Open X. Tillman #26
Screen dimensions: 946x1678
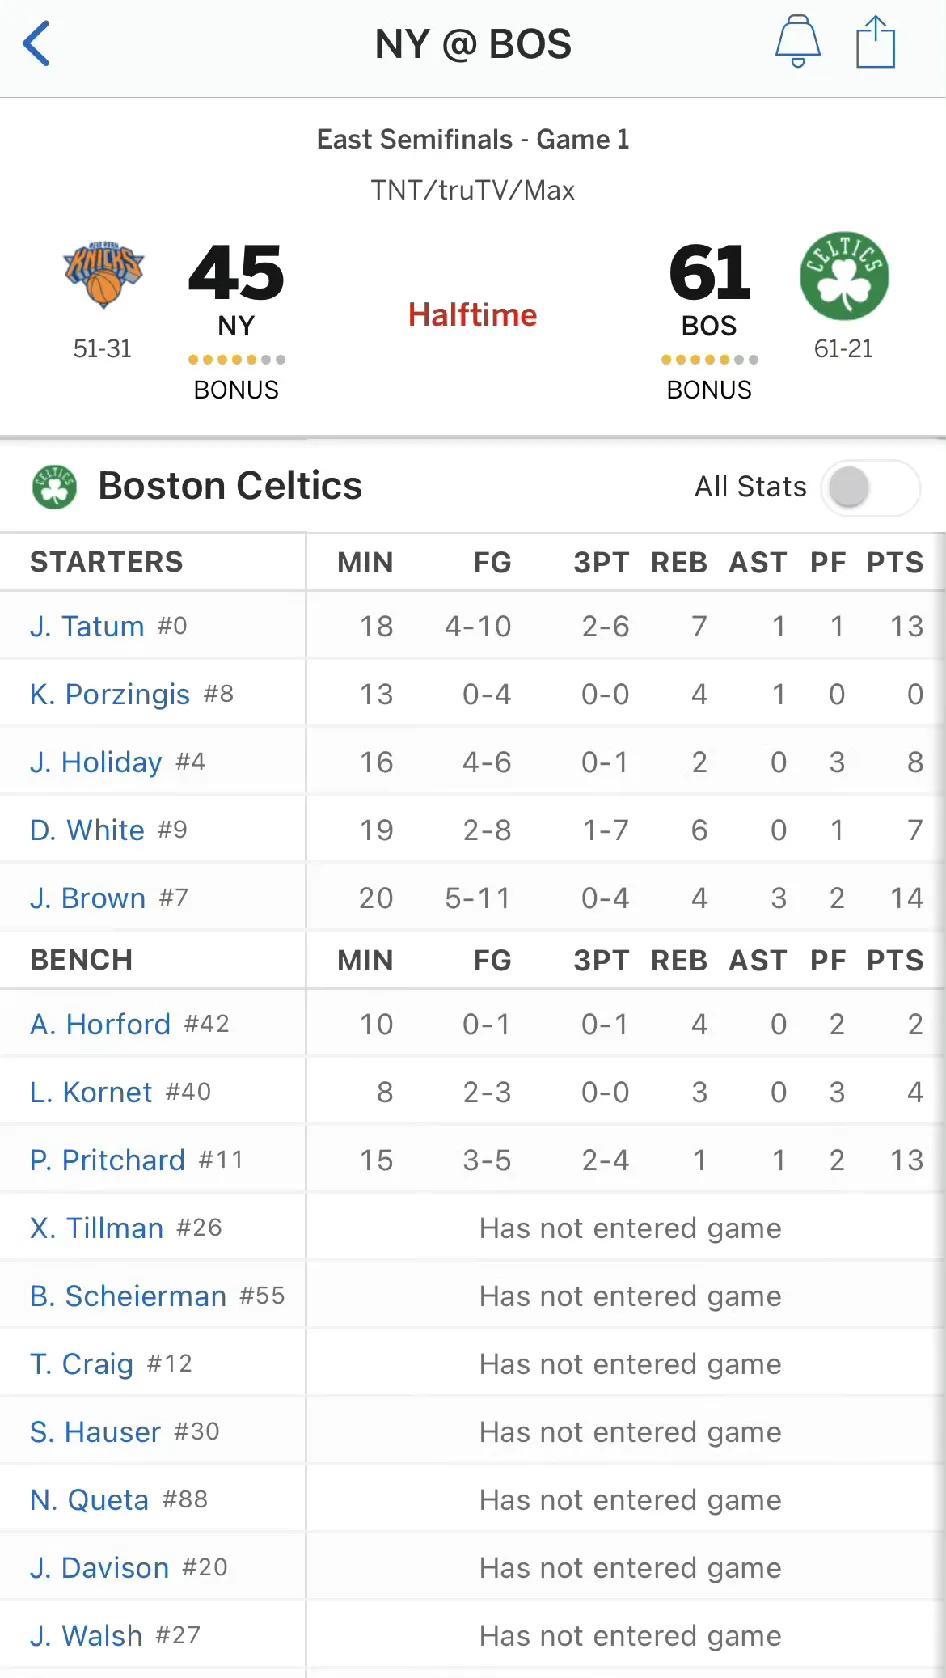(x=126, y=1228)
